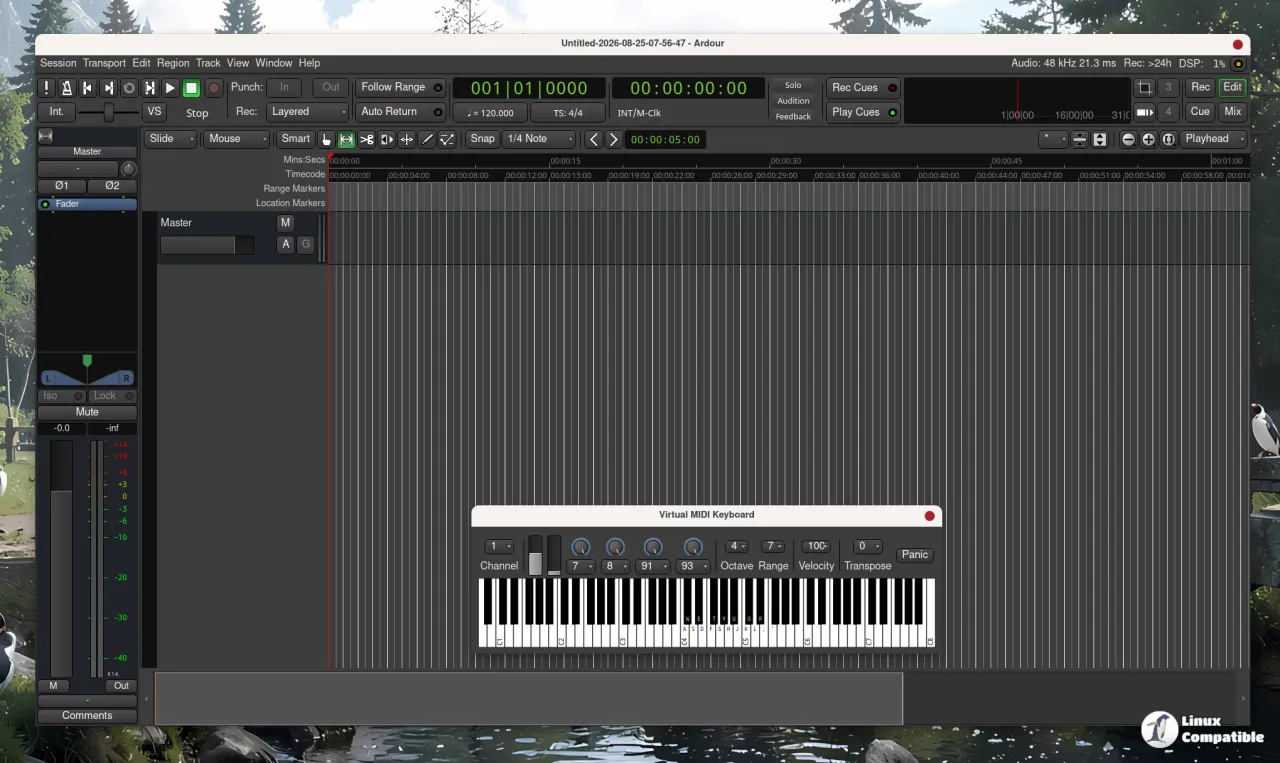Image resolution: width=1280 pixels, height=763 pixels.
Task: Click the Master track gain slider
Action: pos(207,245)
